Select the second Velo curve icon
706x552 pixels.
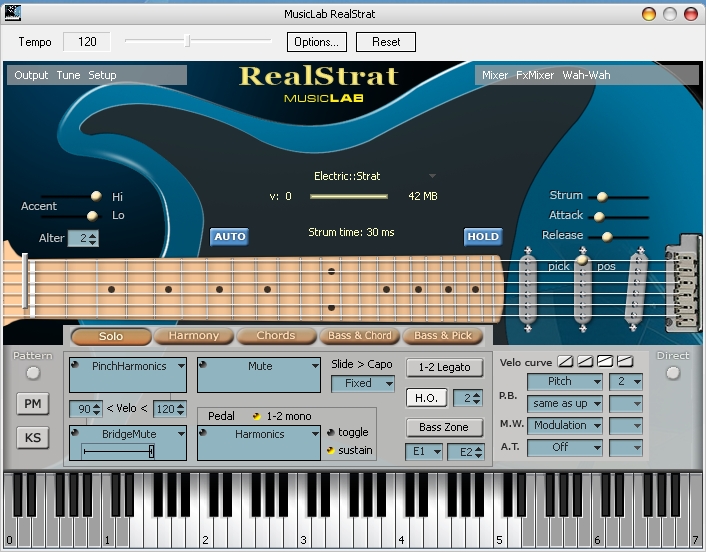pyautogui.click(x=585, y=361)
